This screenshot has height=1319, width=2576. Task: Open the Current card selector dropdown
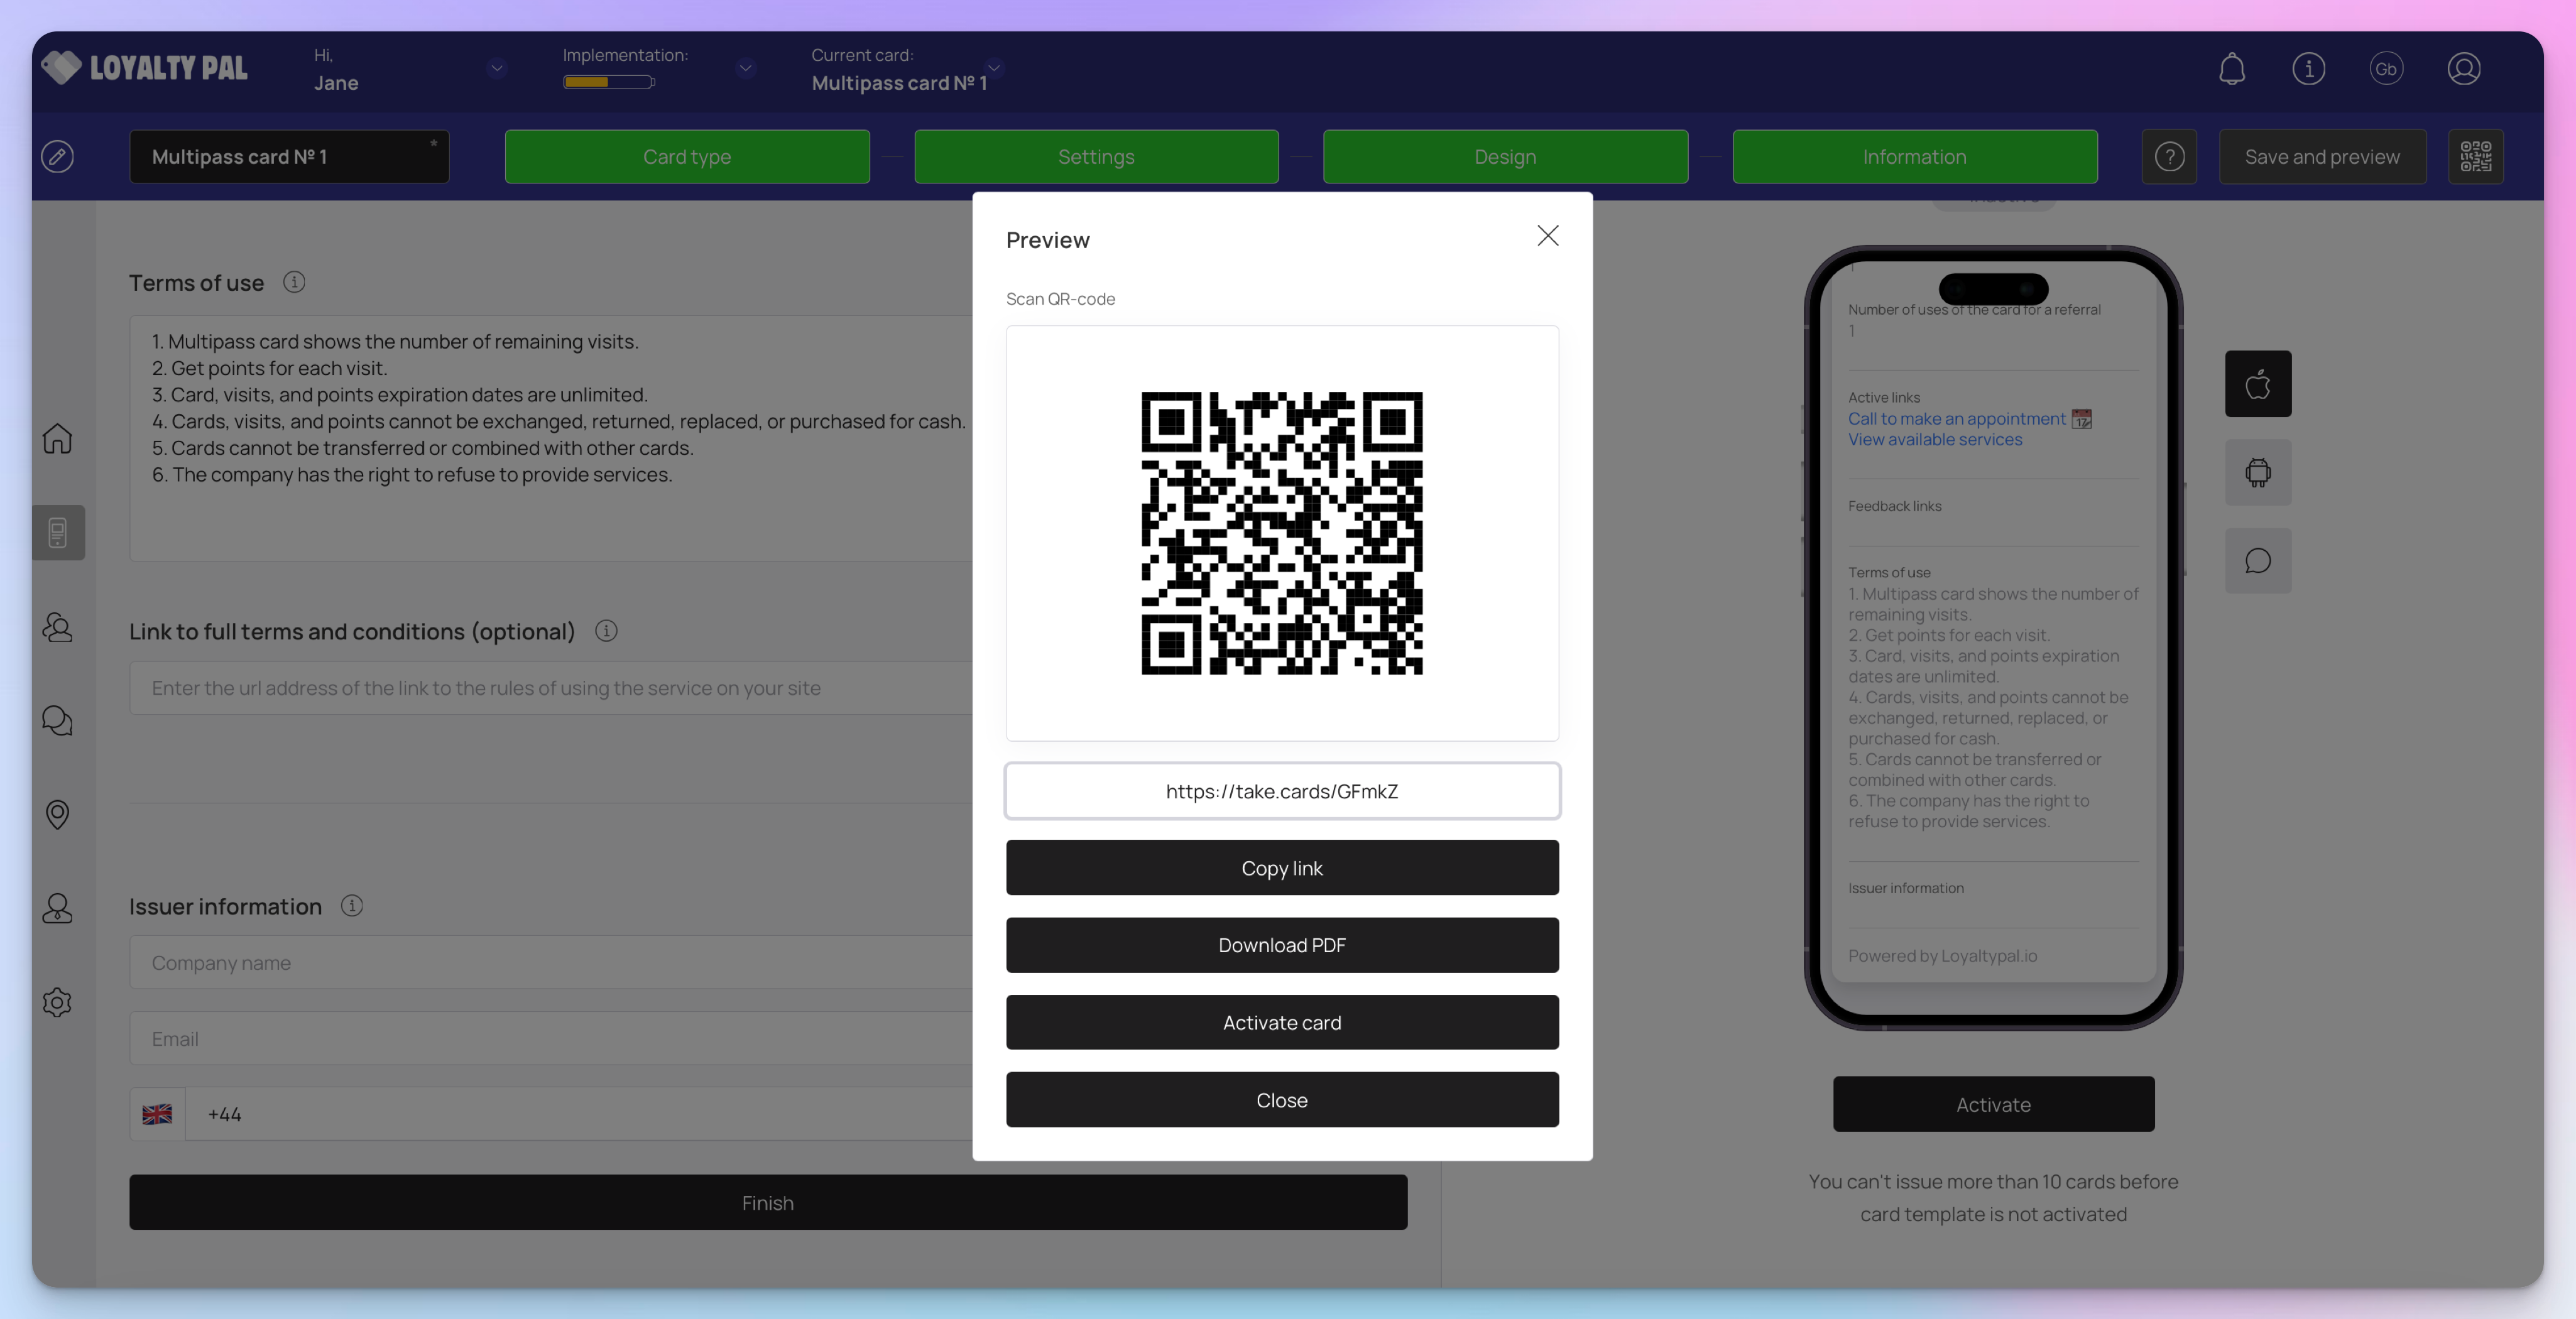(x=994, y=67)
